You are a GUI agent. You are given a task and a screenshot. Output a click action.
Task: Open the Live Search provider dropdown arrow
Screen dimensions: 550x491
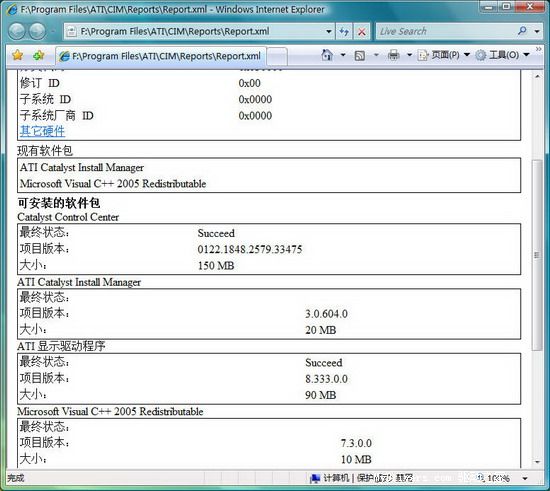pyautogui.click(x=537, y=32)
